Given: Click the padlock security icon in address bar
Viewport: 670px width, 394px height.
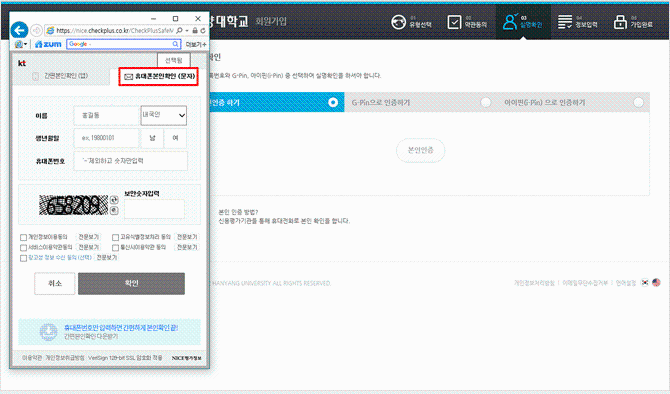Looking at the screenshot, I should click(195, 30).
